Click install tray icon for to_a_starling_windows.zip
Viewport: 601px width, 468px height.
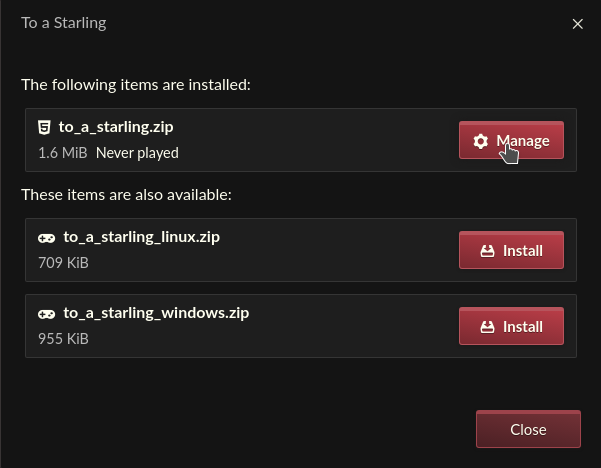(x=487, y=327)
